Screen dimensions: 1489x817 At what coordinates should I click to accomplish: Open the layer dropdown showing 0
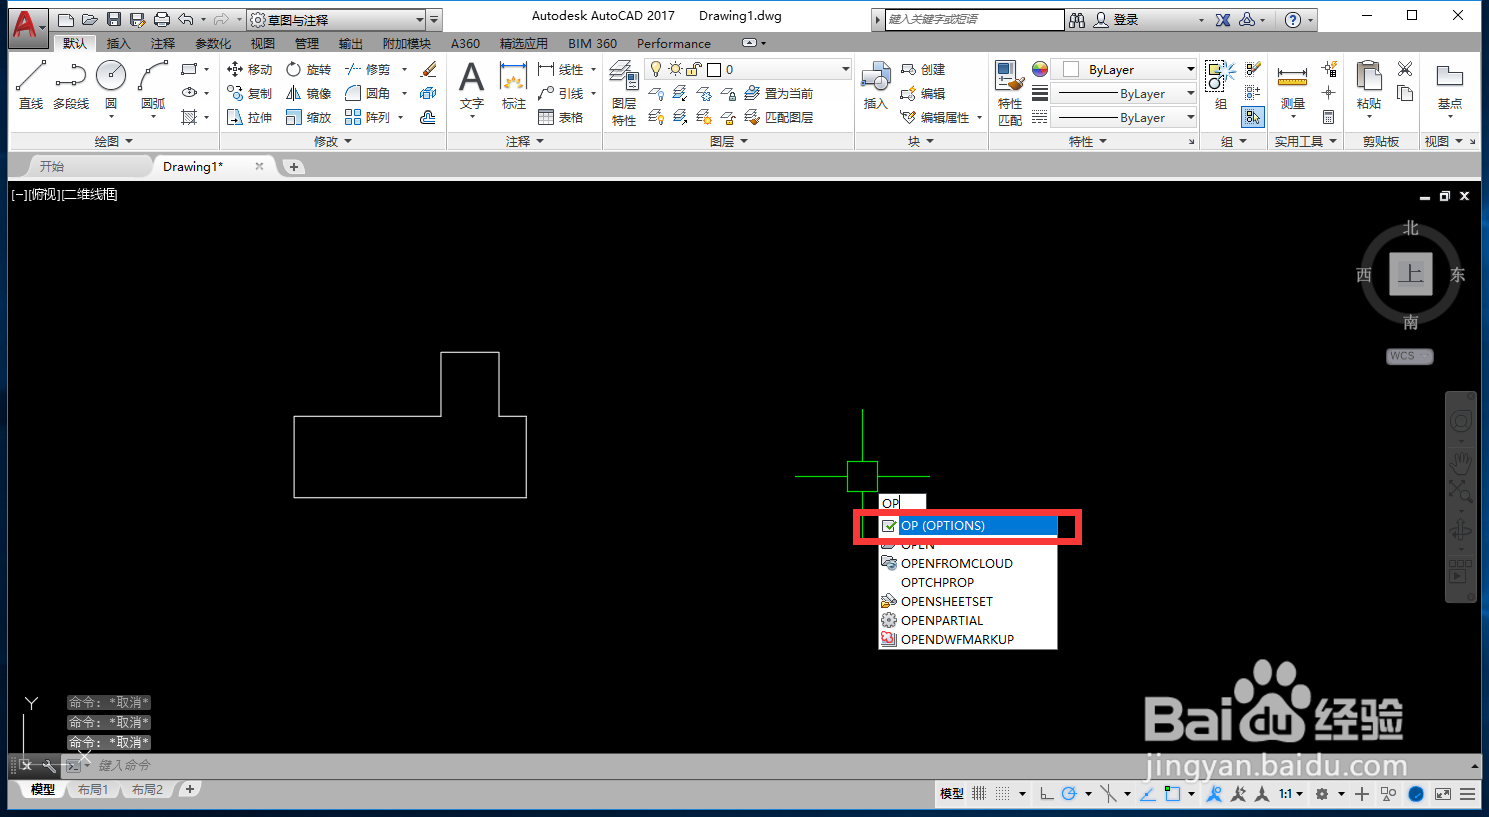point(748,69)
